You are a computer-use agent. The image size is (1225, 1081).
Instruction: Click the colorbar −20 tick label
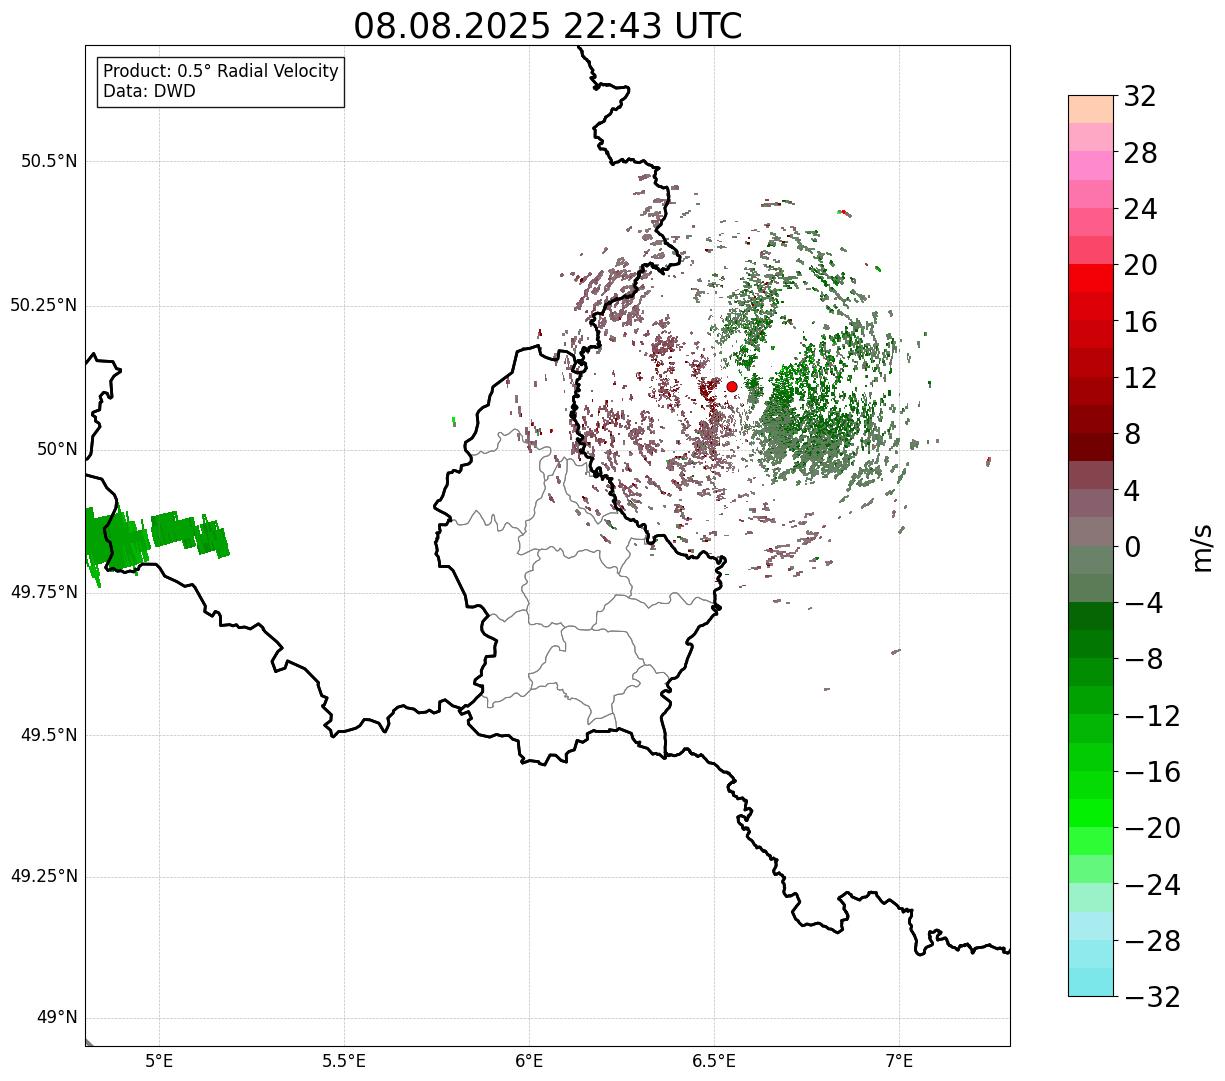tap(1152, 828)
